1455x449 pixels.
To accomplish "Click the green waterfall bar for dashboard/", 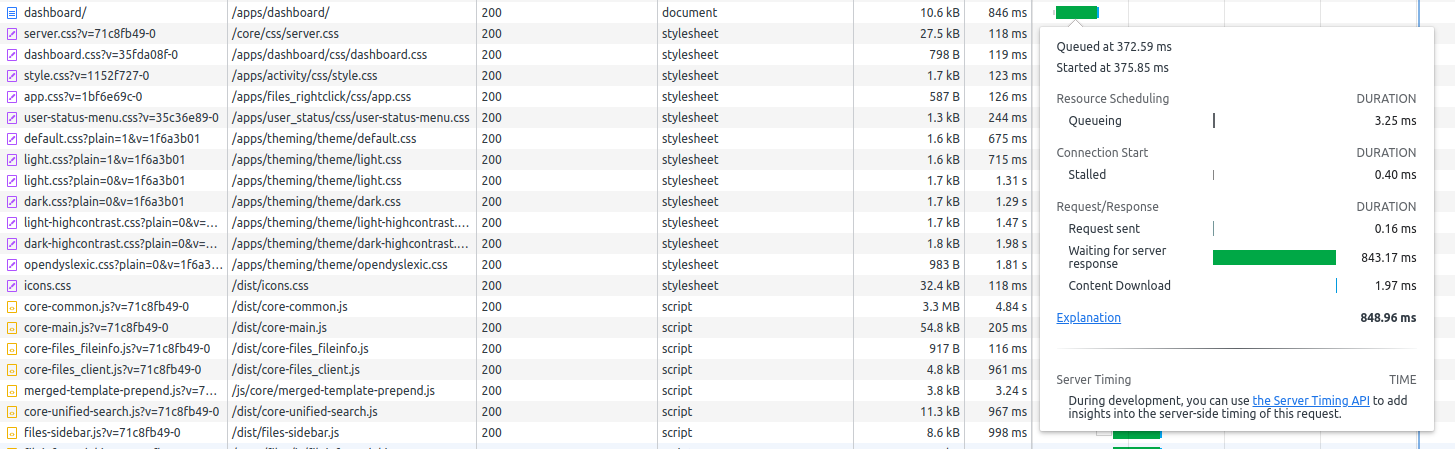I will point(1076,12).
